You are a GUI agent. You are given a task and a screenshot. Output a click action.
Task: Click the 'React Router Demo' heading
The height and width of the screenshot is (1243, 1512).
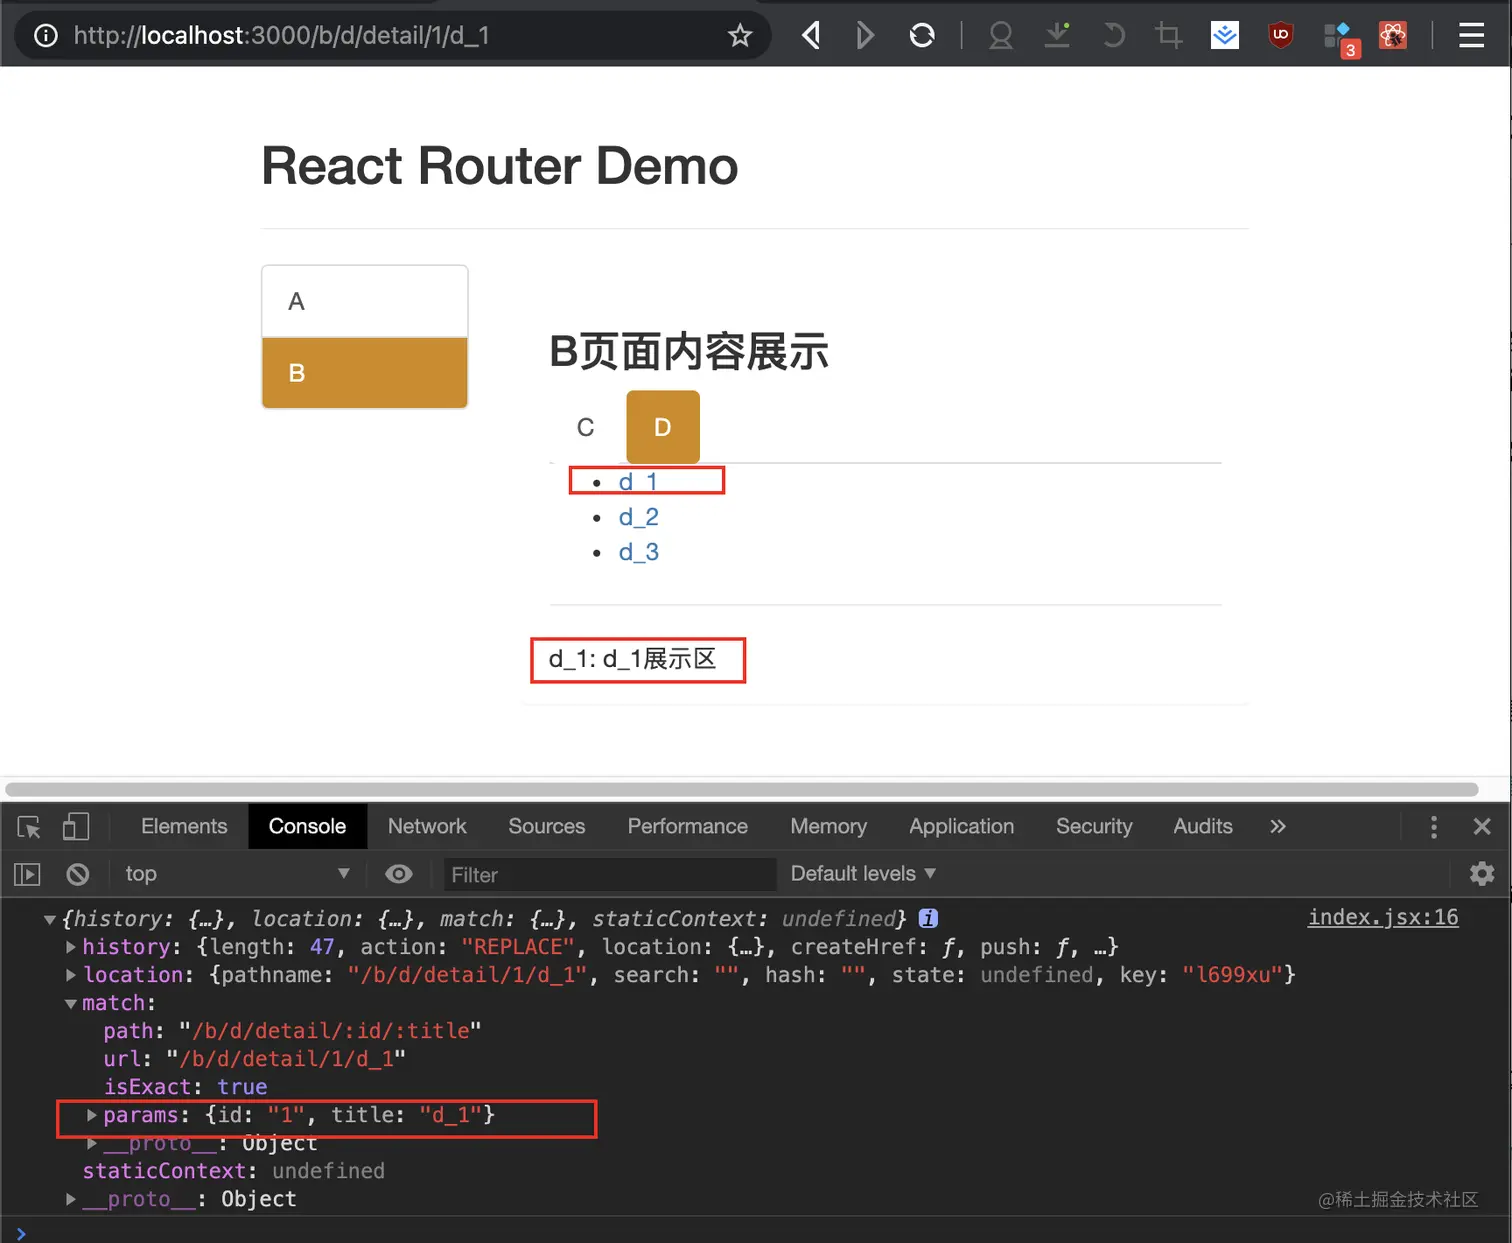click(500, 166)
